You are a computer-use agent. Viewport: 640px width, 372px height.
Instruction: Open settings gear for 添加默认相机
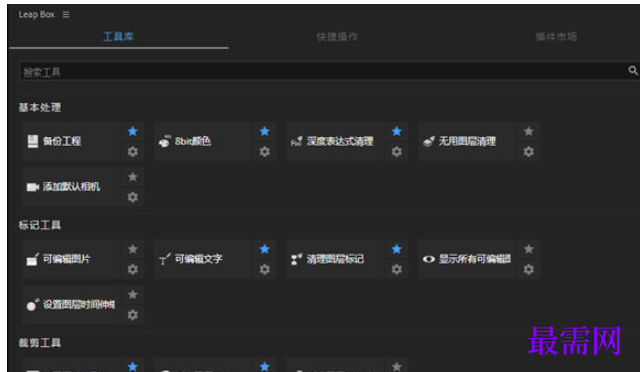pos(133,198)
